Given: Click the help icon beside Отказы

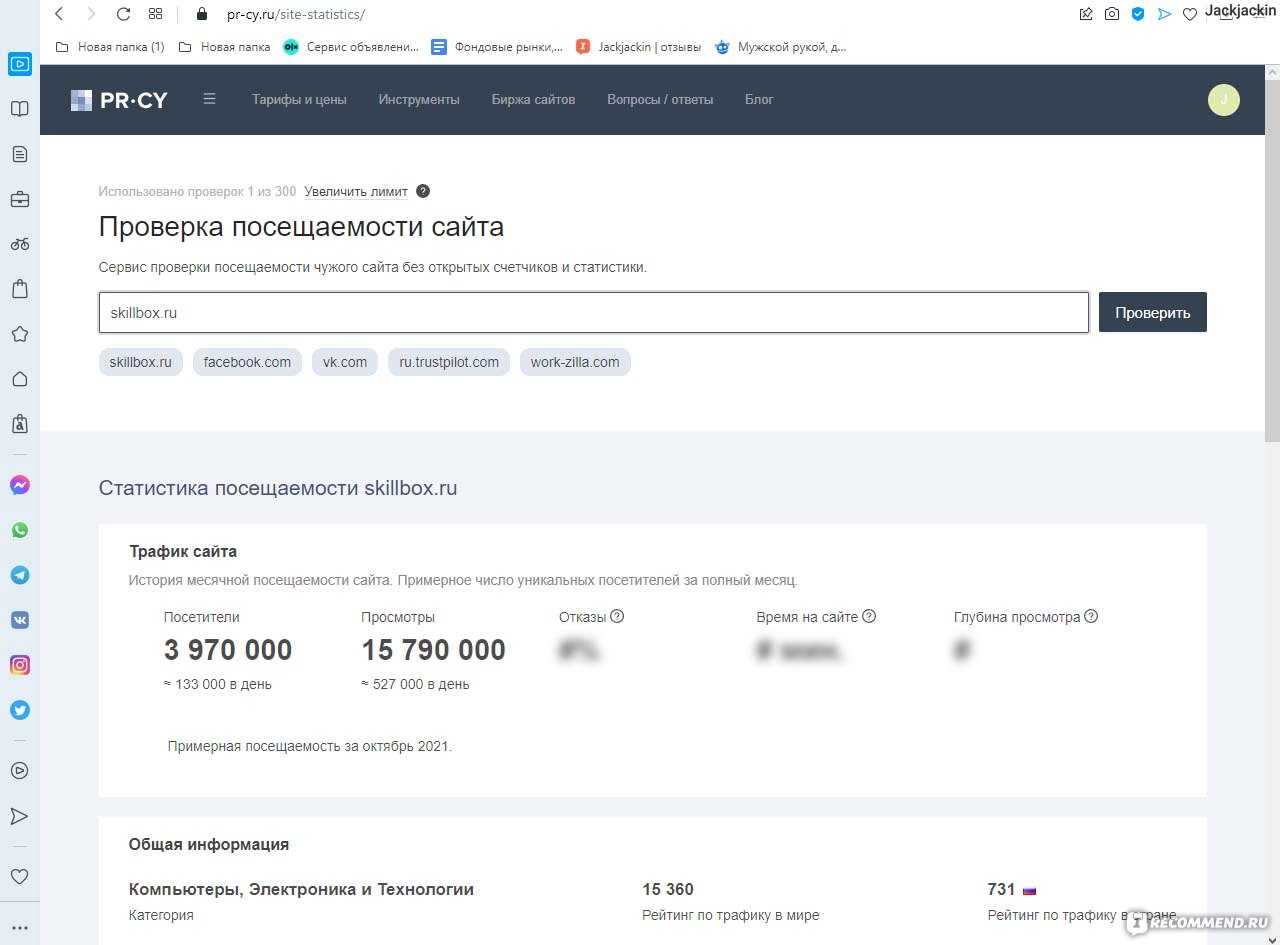Looking at the screenshot, I should click(617, 616).
